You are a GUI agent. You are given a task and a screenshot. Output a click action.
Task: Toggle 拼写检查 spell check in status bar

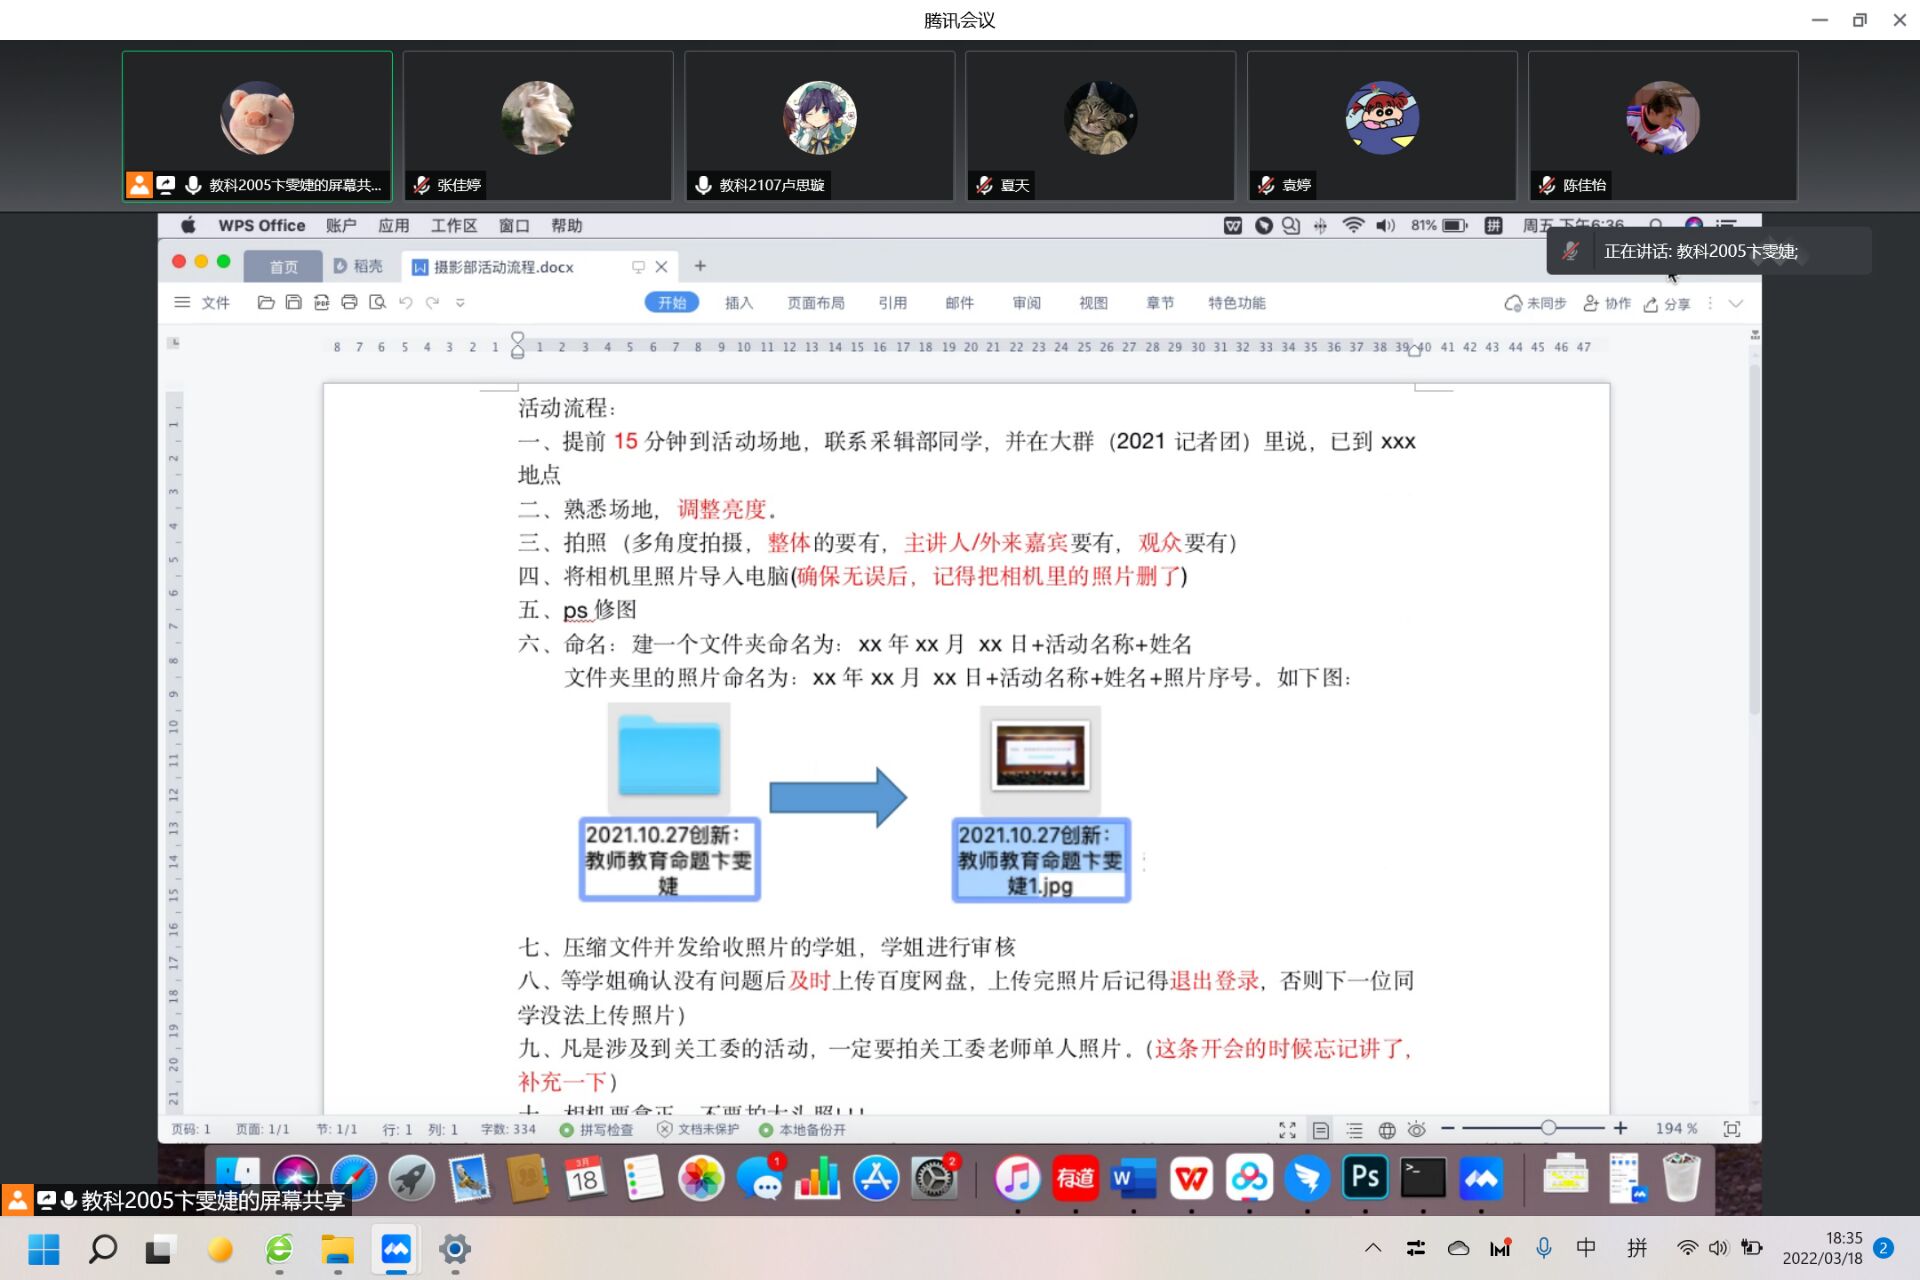597,1130
